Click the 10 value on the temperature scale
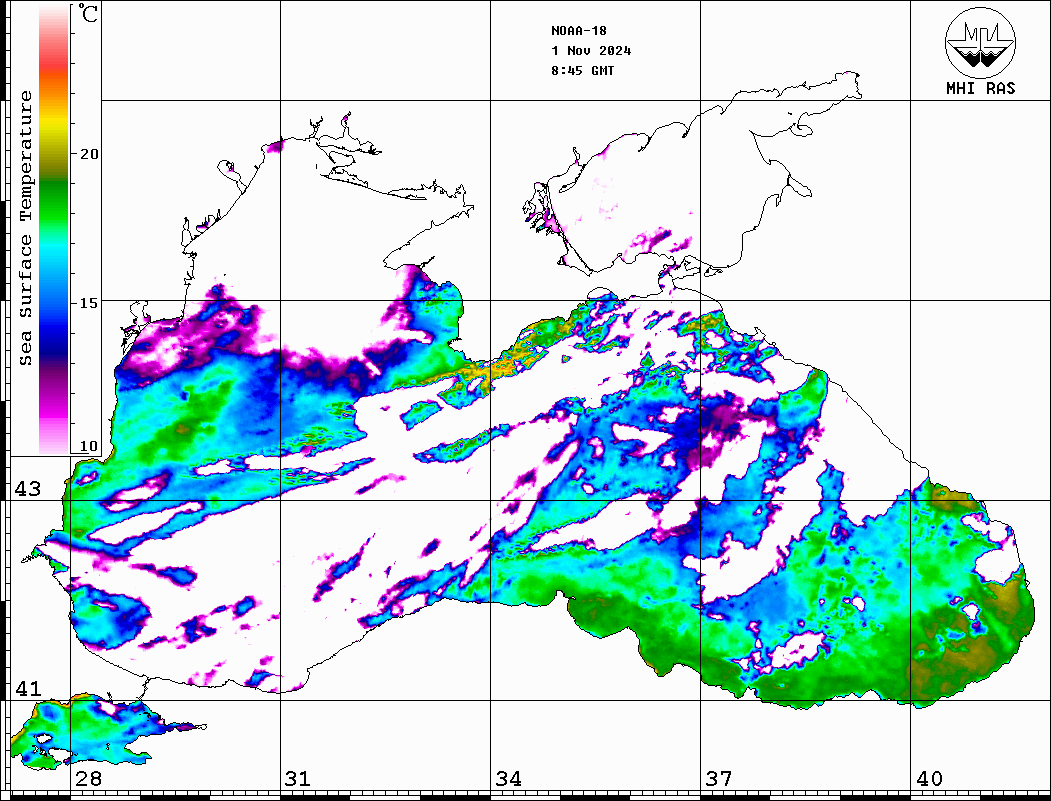 (x=89, y=446)
